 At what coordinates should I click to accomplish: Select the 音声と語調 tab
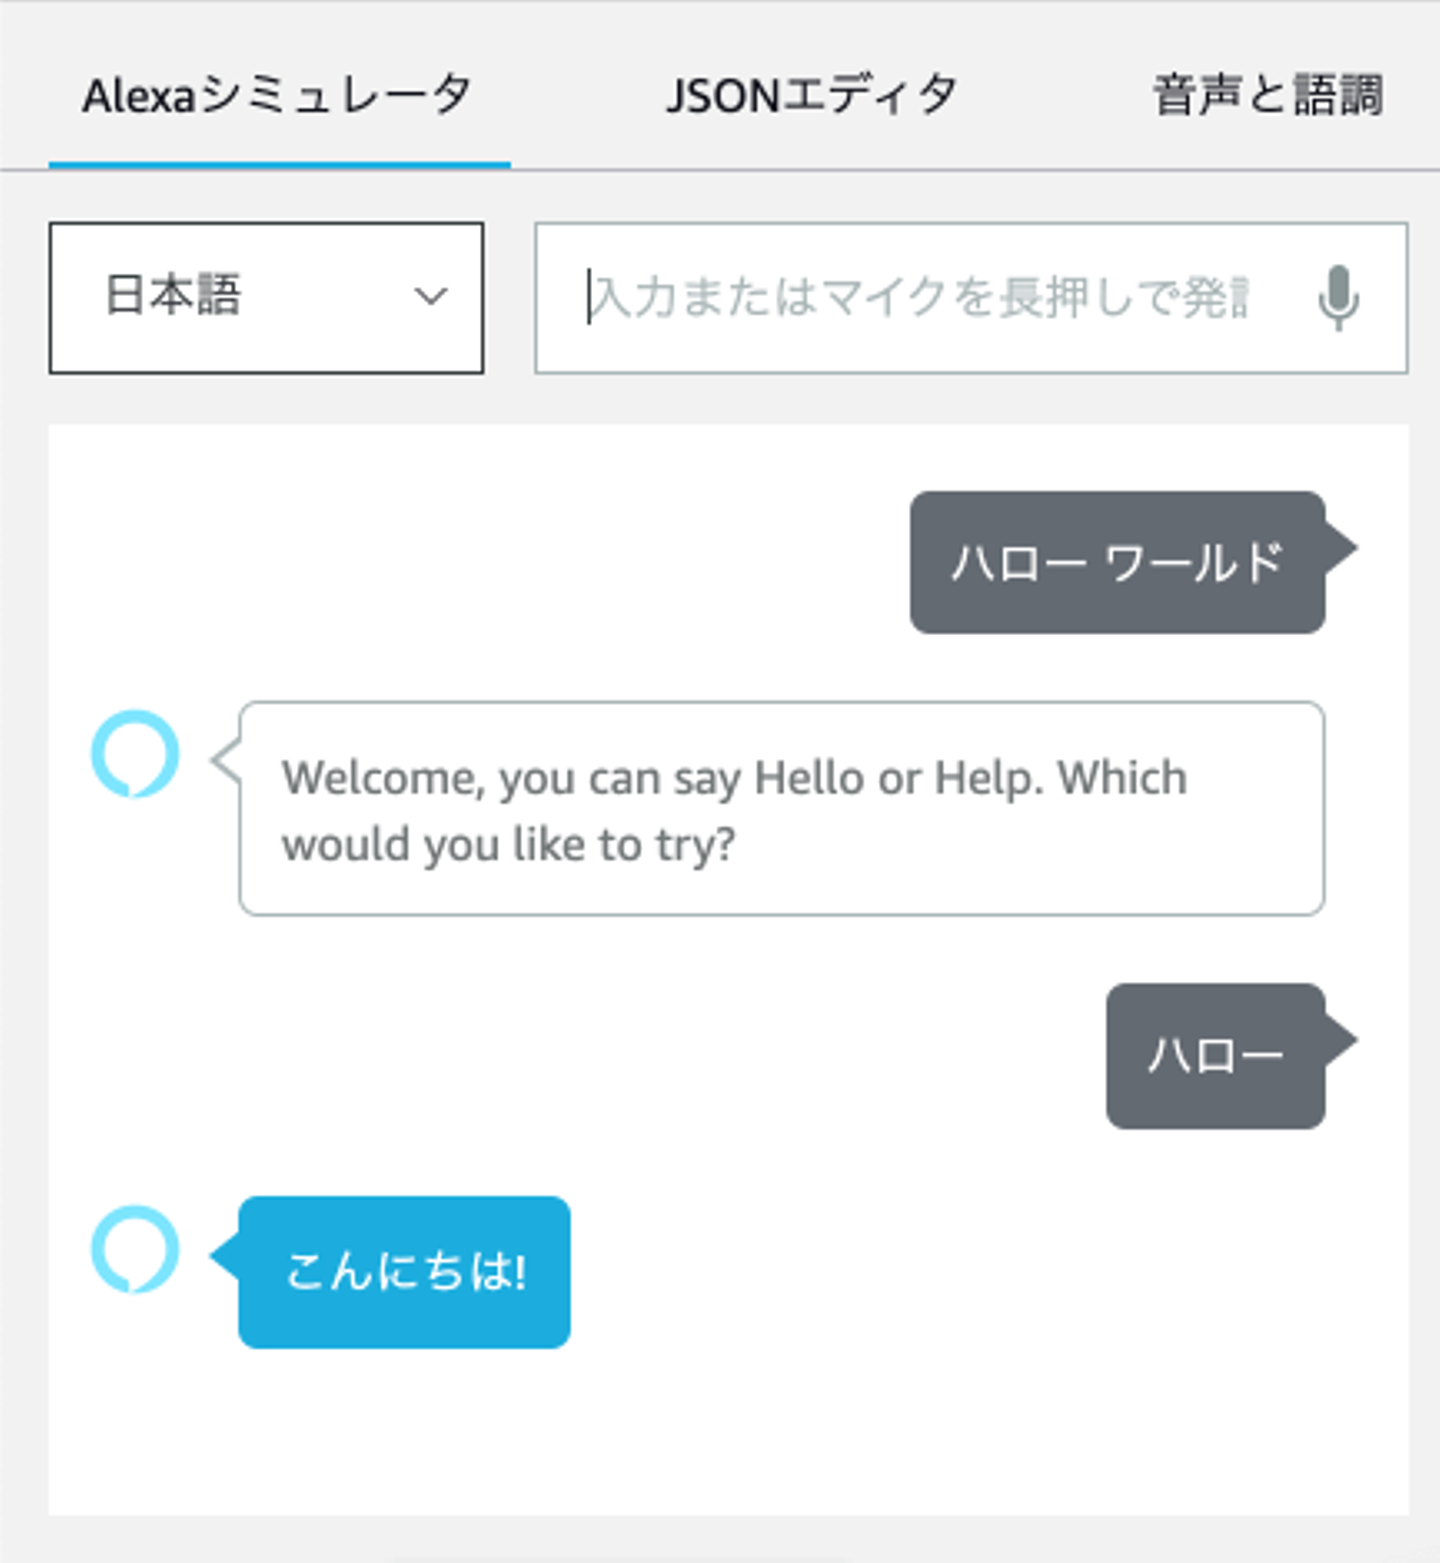(x=1268, y=96)
